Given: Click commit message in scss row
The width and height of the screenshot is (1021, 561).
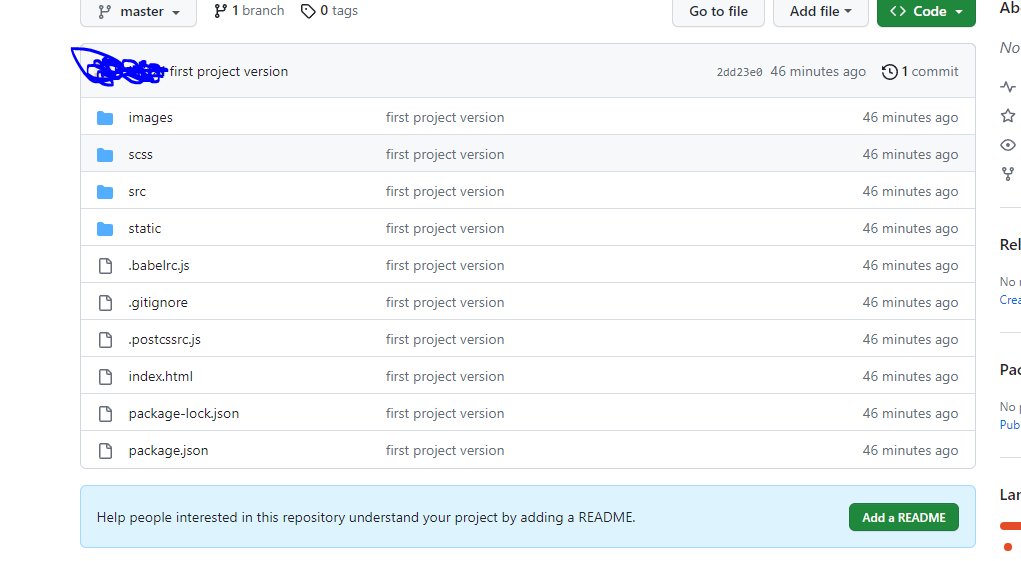Looking at the screenshot, I should [x=445, y=155].
